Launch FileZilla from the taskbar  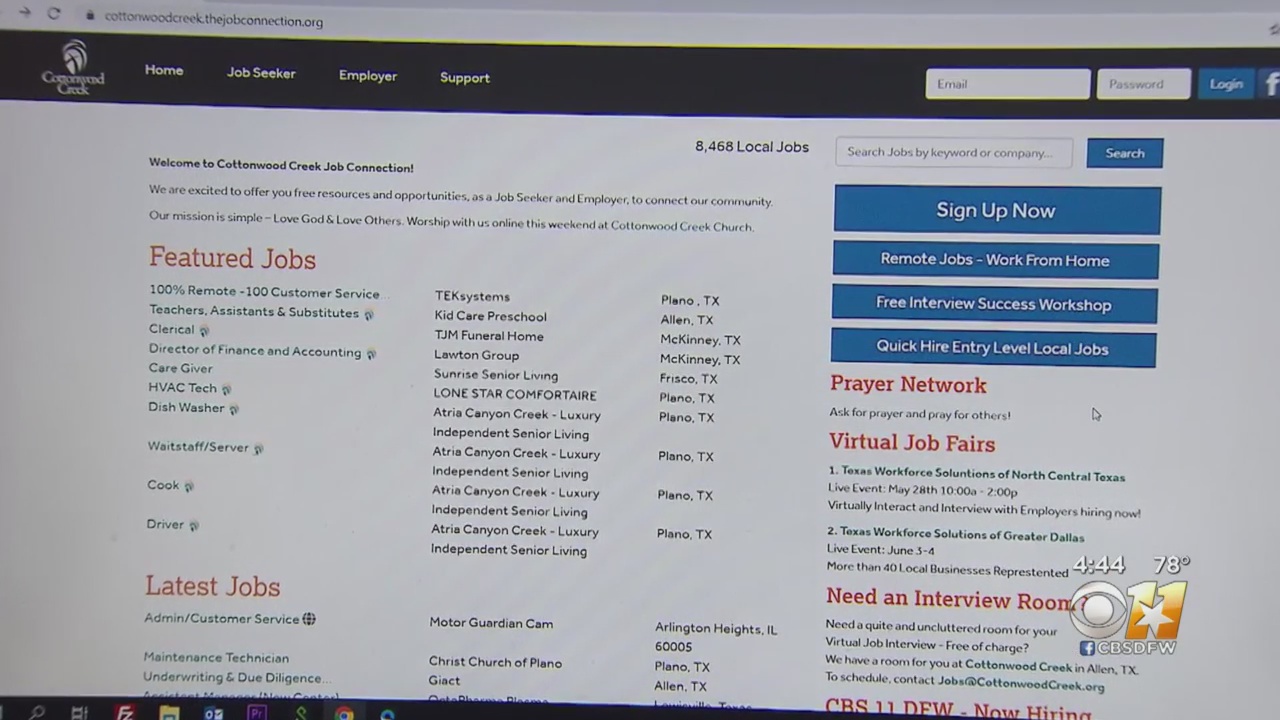click(x=124, y=713)
